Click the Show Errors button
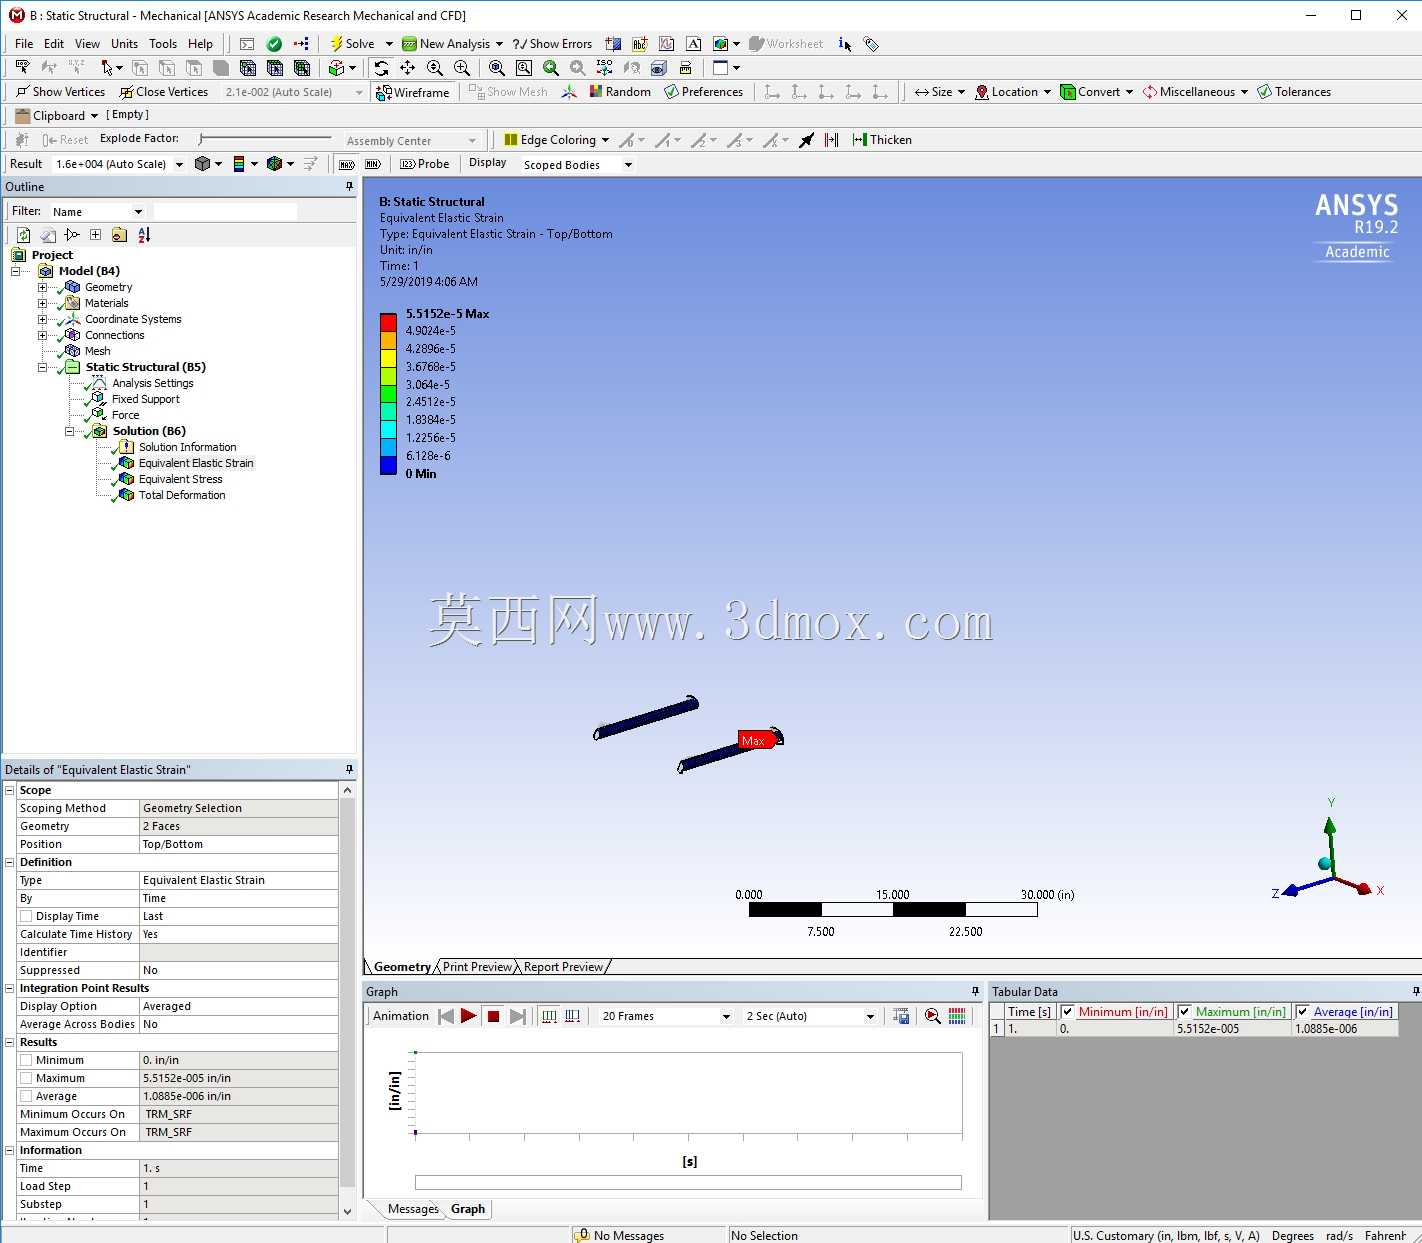This screenshot has height=1243, width=1422. click(x=552, y=44)
